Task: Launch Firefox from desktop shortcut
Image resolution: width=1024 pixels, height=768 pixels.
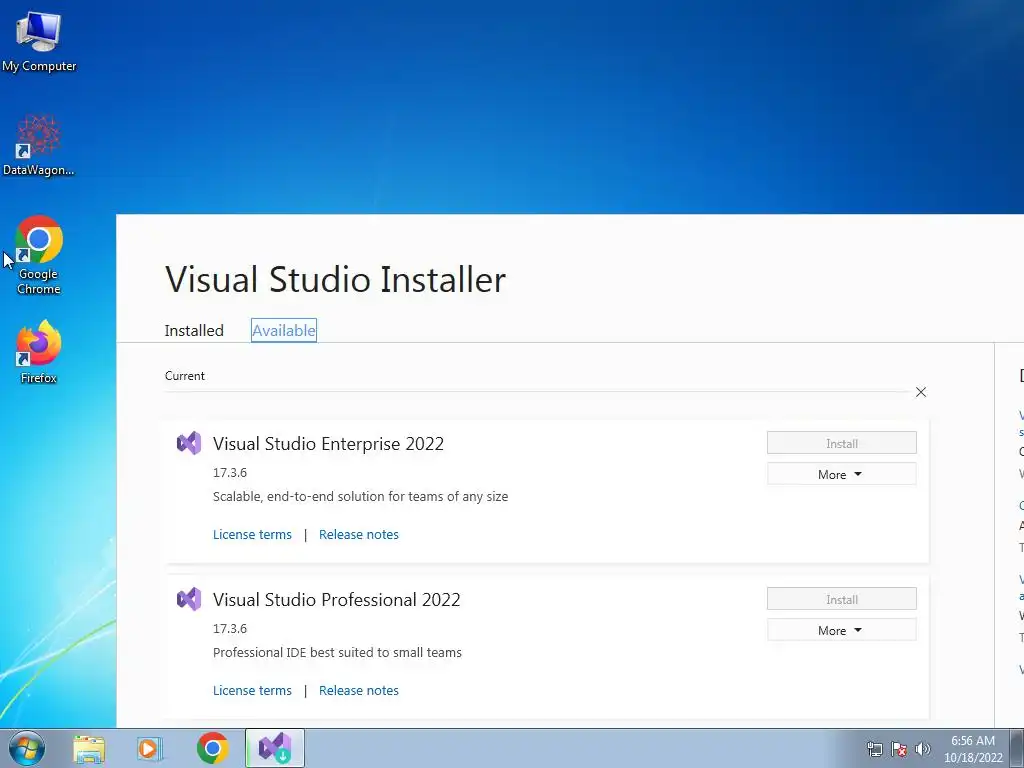Action: (x=39, y=351)
